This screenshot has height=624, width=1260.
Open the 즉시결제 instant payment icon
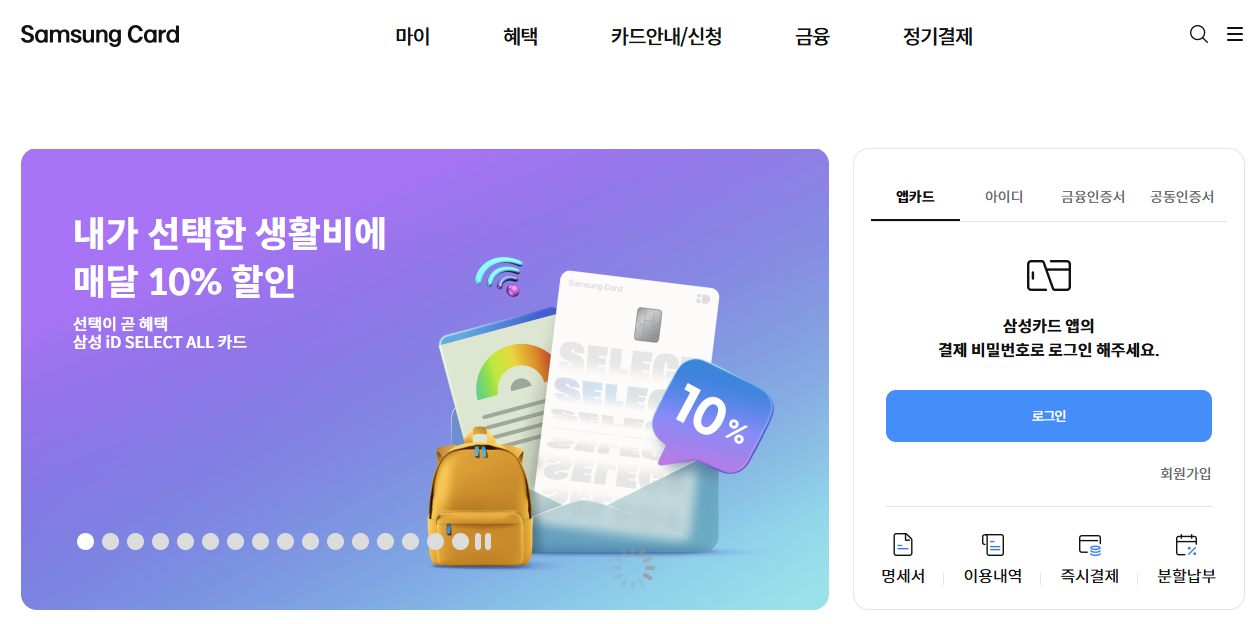click(1090, 545)
